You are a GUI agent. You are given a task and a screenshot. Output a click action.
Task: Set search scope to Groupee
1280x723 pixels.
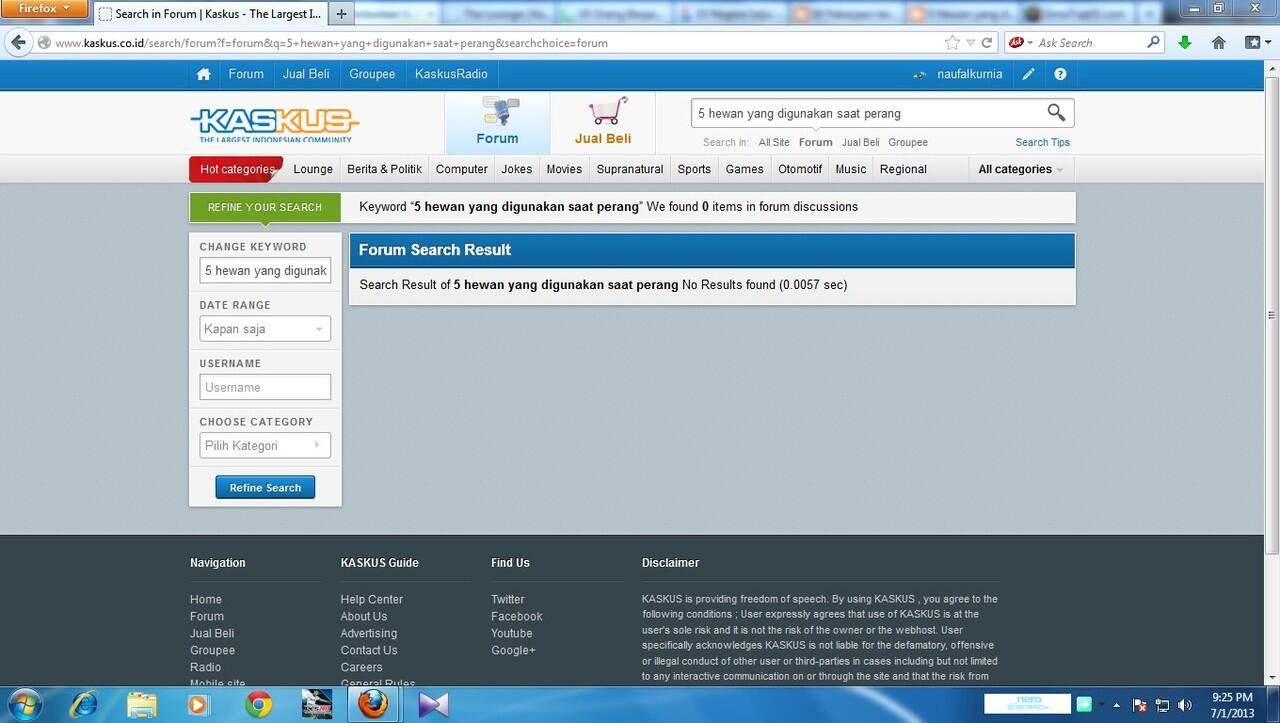point(908,142)
